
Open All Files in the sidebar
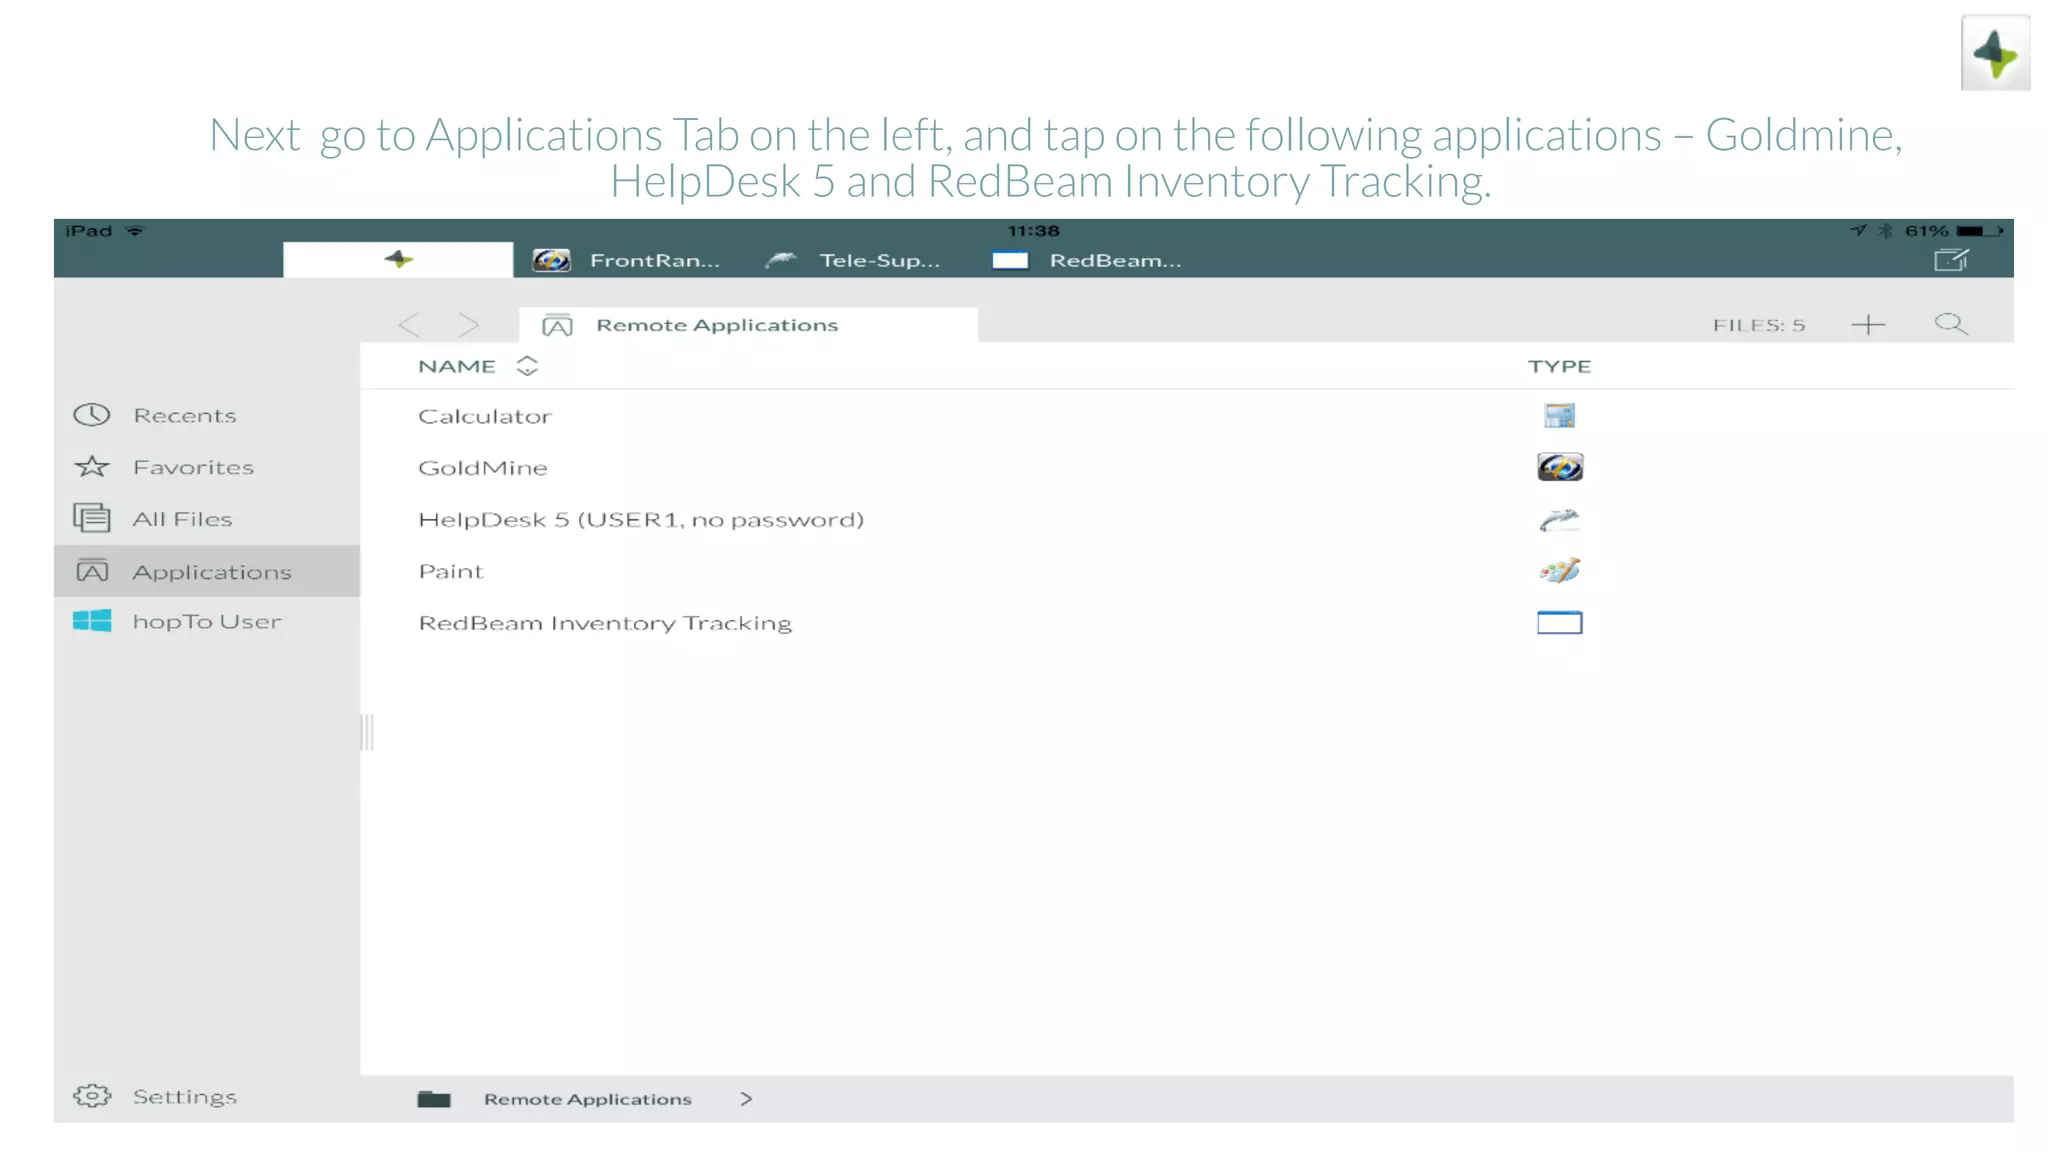(207, 519)
